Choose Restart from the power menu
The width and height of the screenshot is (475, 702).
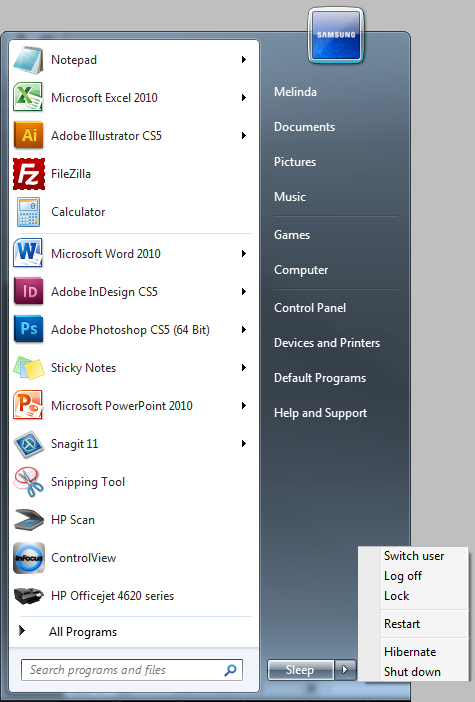coord(402,624)
